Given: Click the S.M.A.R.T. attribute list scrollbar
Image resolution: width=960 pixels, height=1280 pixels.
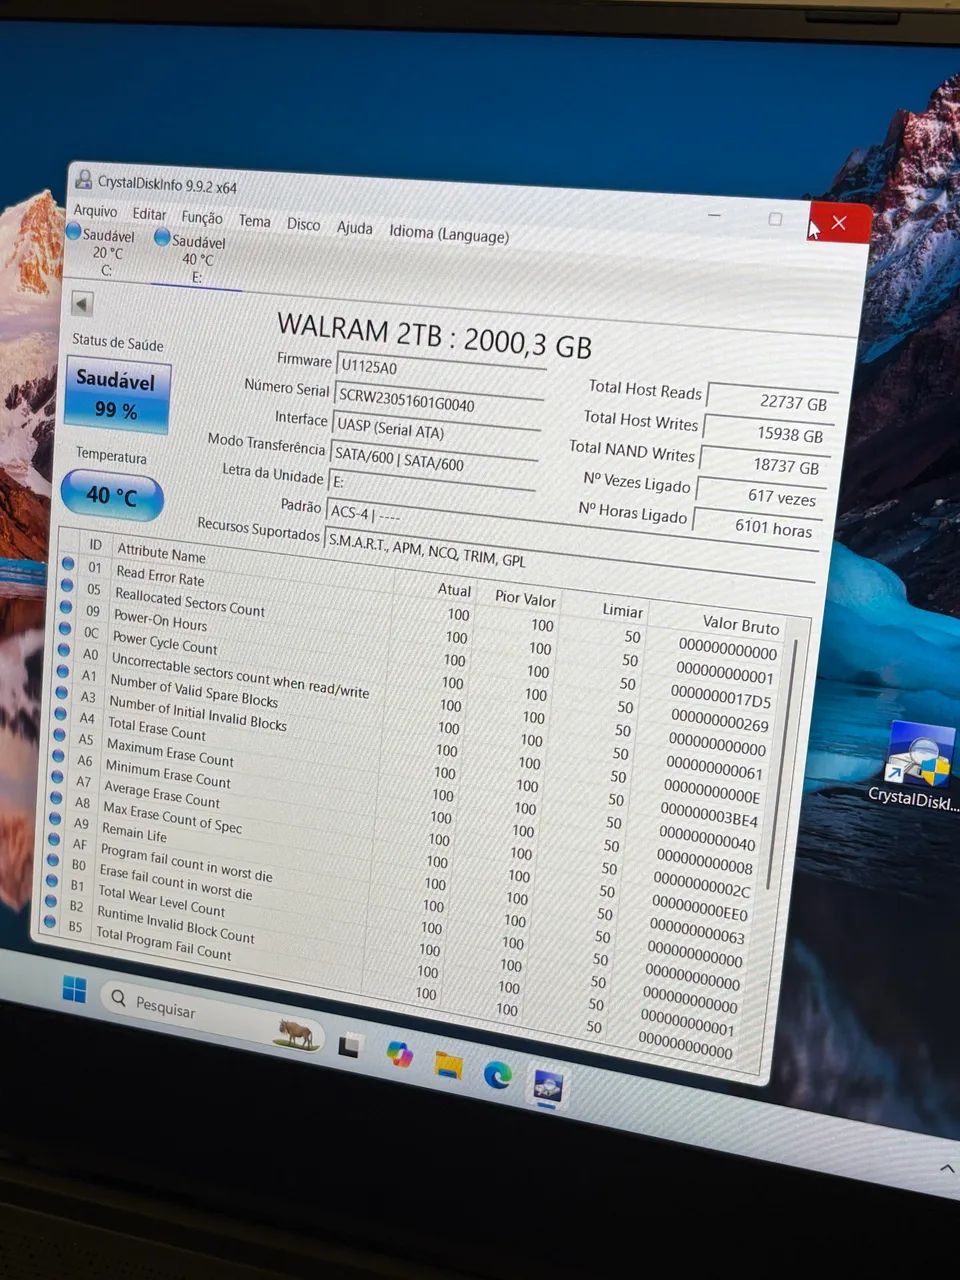Looking at the screenshot, I should pos(780,764).
